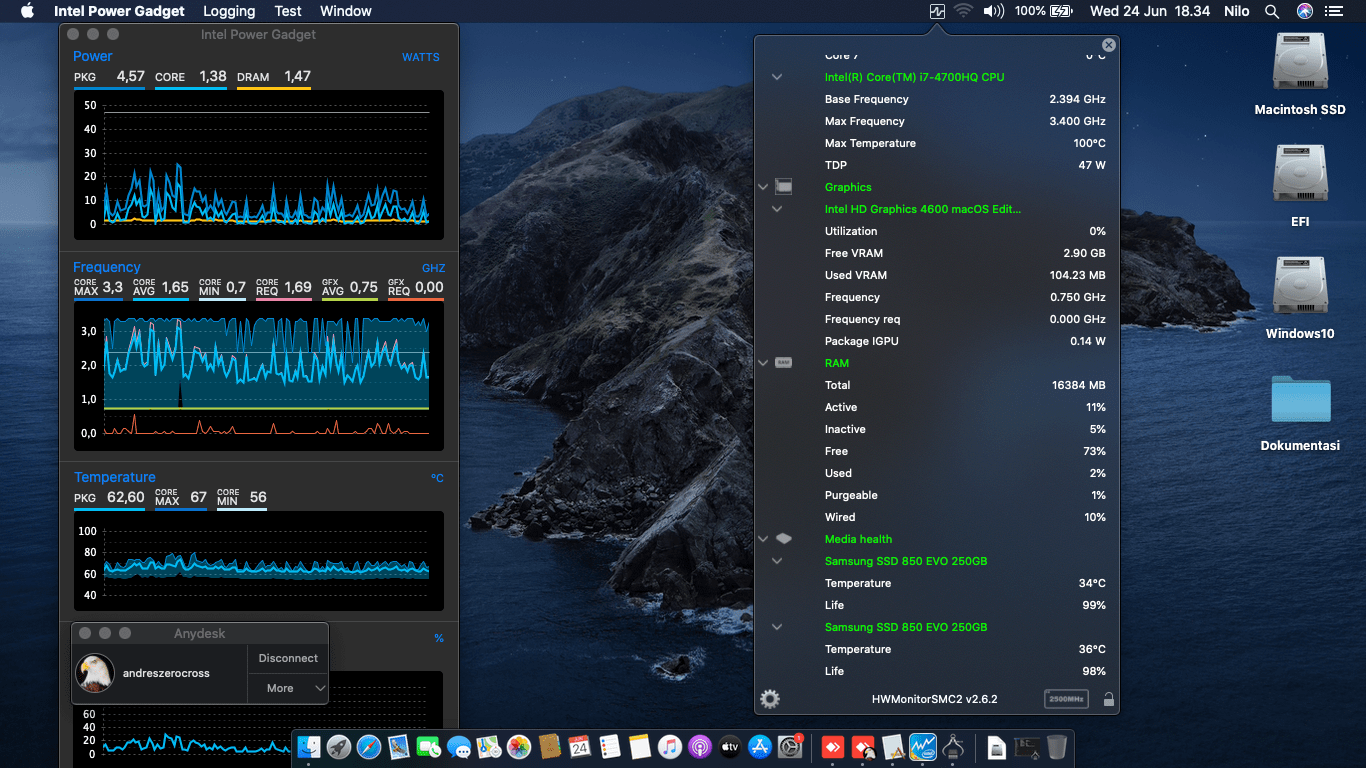Click the Wi-Fi status in menu bar
This screenshot has width=1366, height=768.
click(x=963, y=11)
